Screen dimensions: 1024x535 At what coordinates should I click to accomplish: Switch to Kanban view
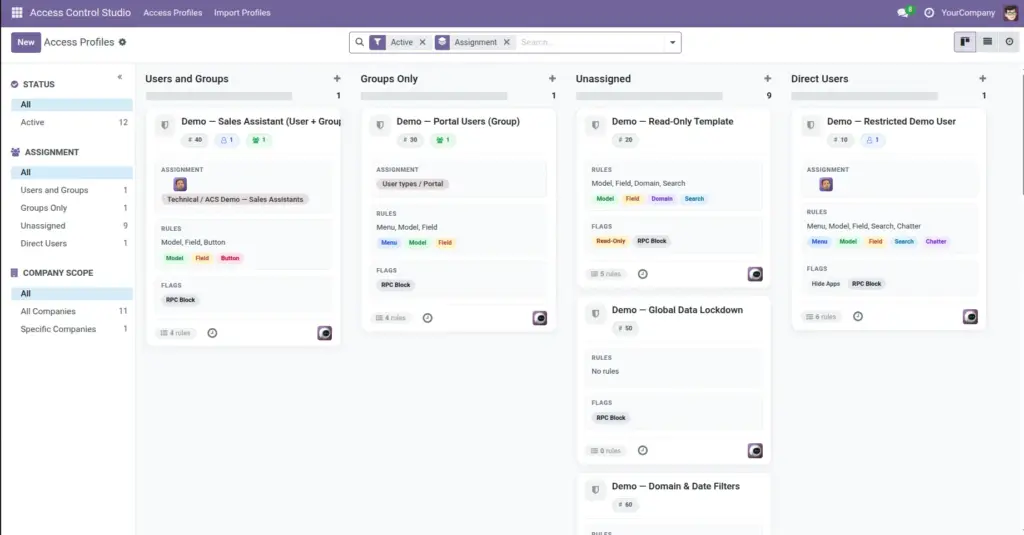(965, 42)
